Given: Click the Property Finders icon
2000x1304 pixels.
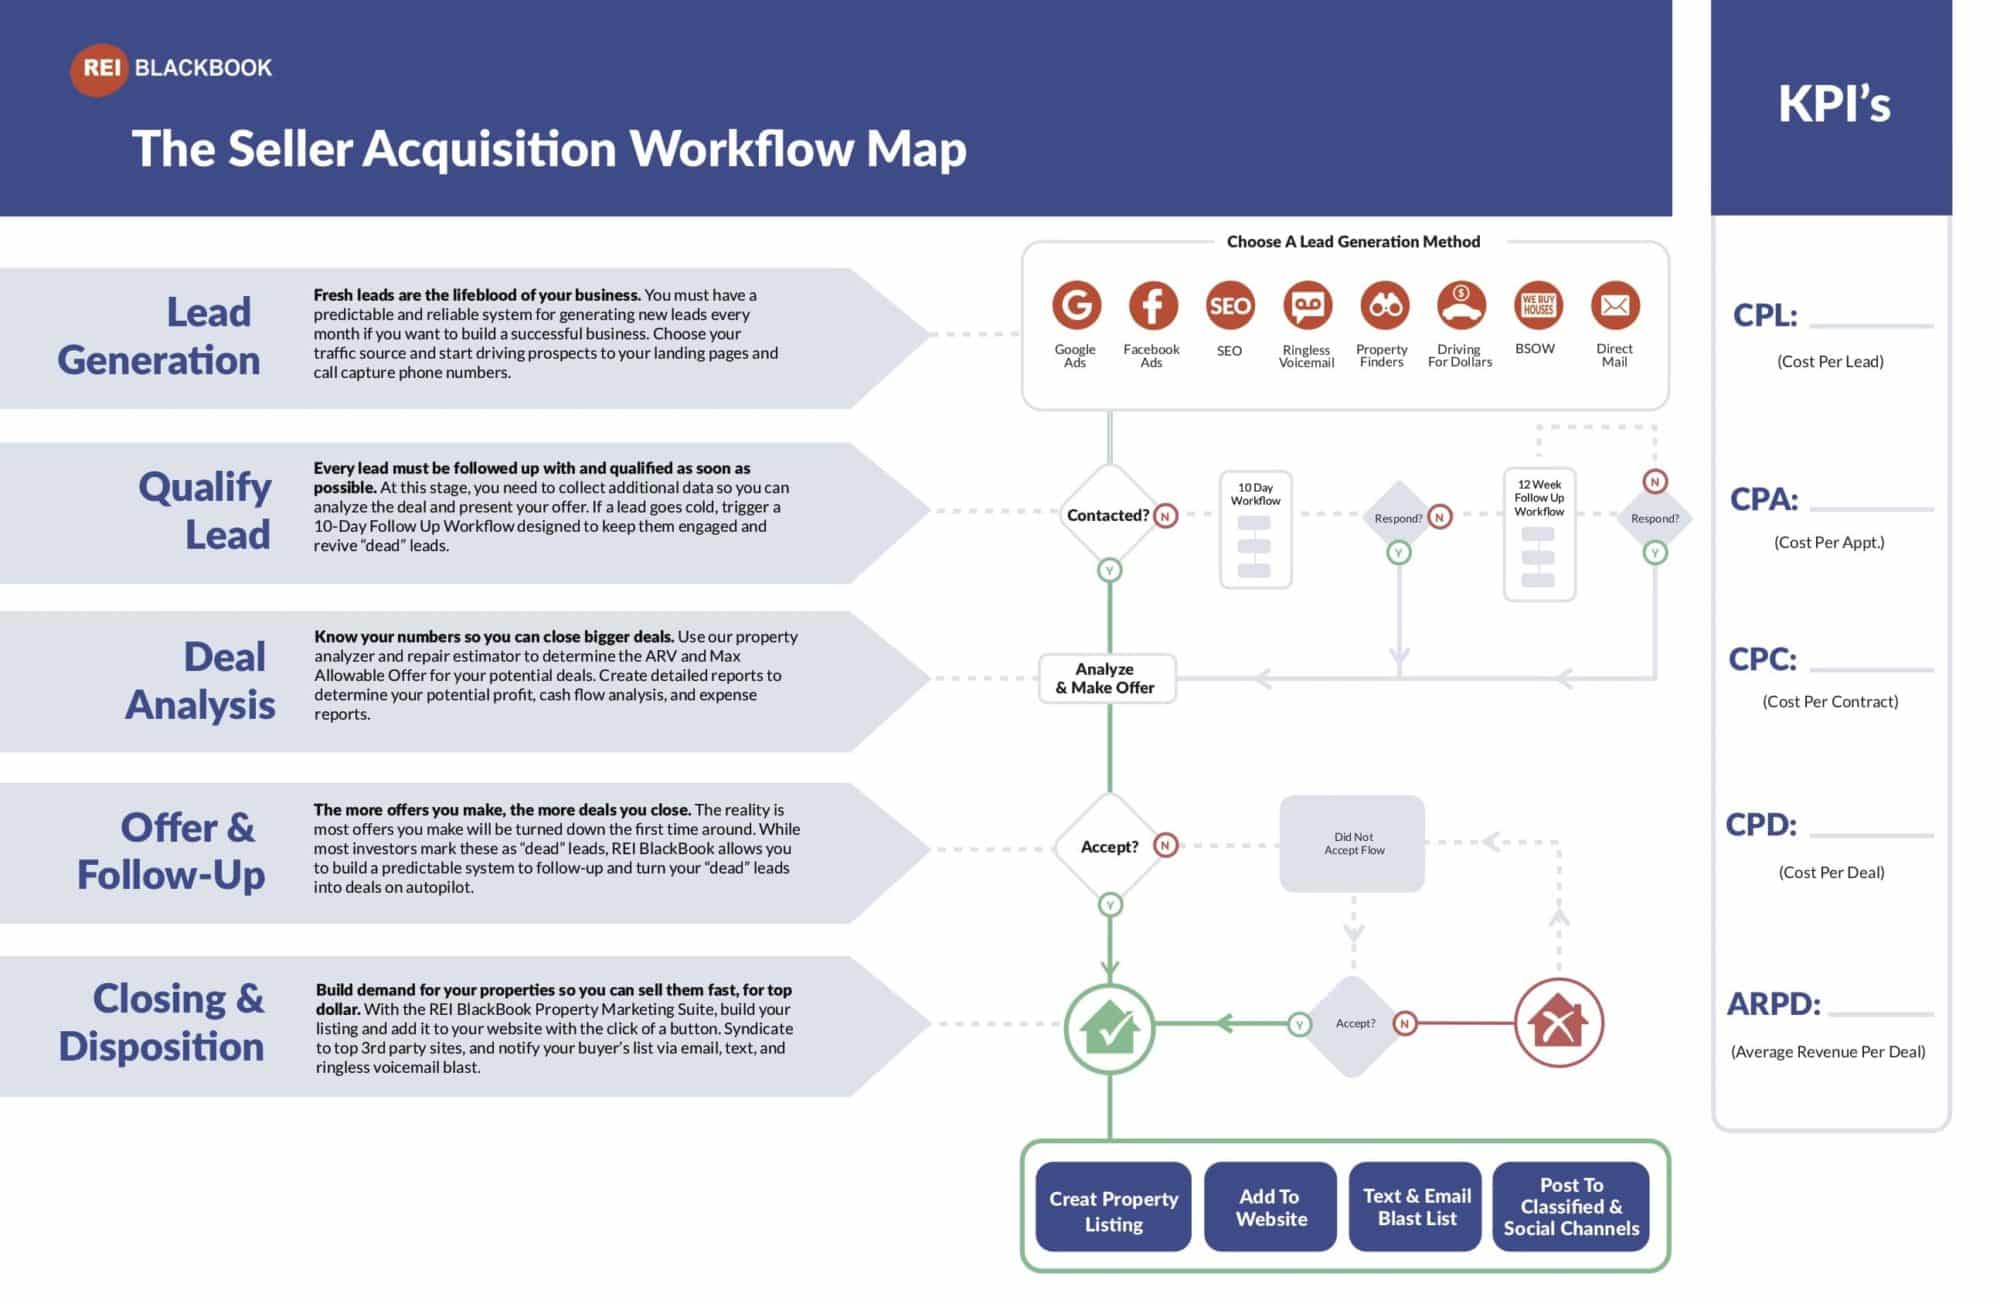Looking at the screenshot, I should click(x=1380, y=307).
